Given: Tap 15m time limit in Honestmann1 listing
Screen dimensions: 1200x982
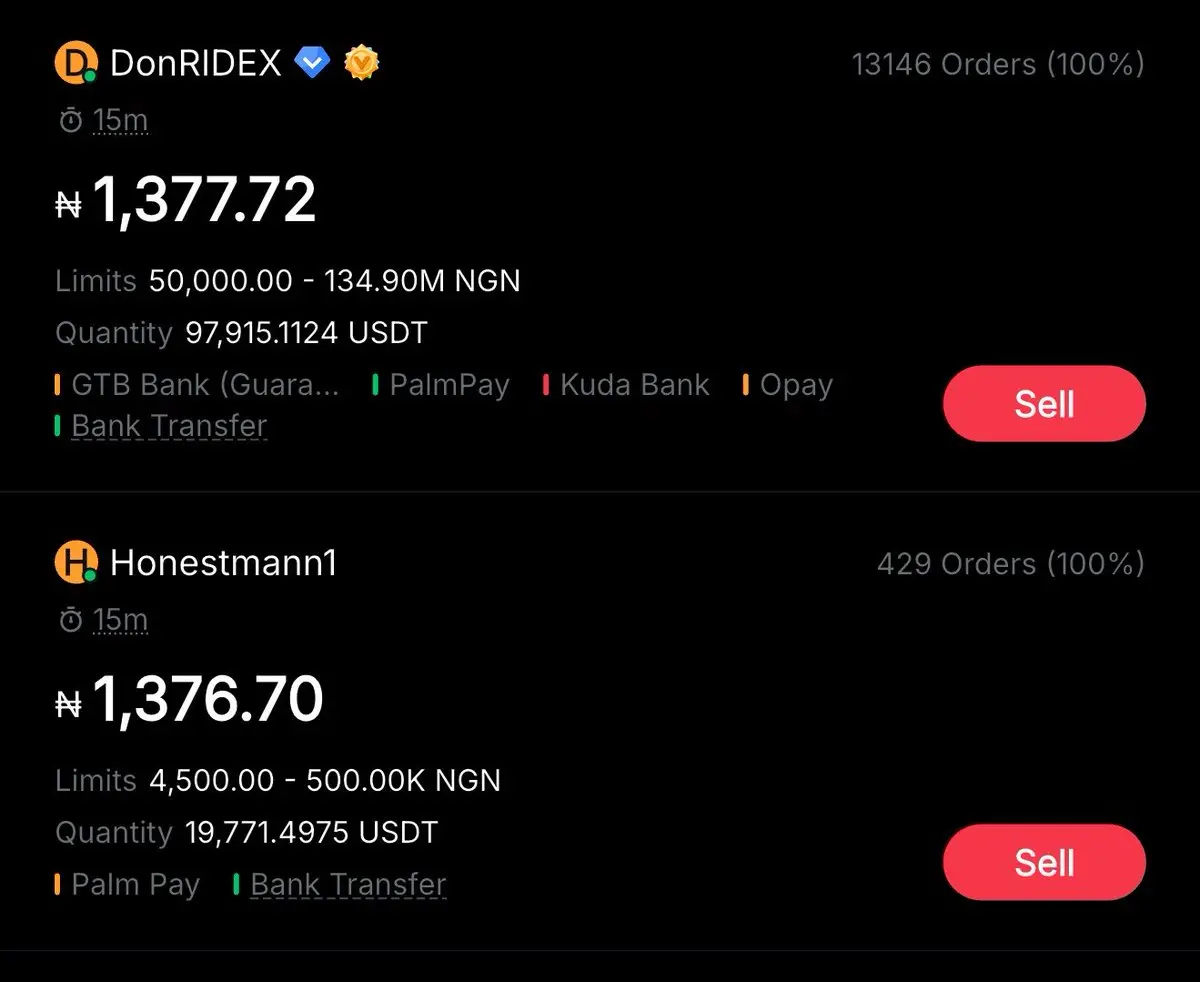Looking at the screenshot, I should click(x=120, y=621).
